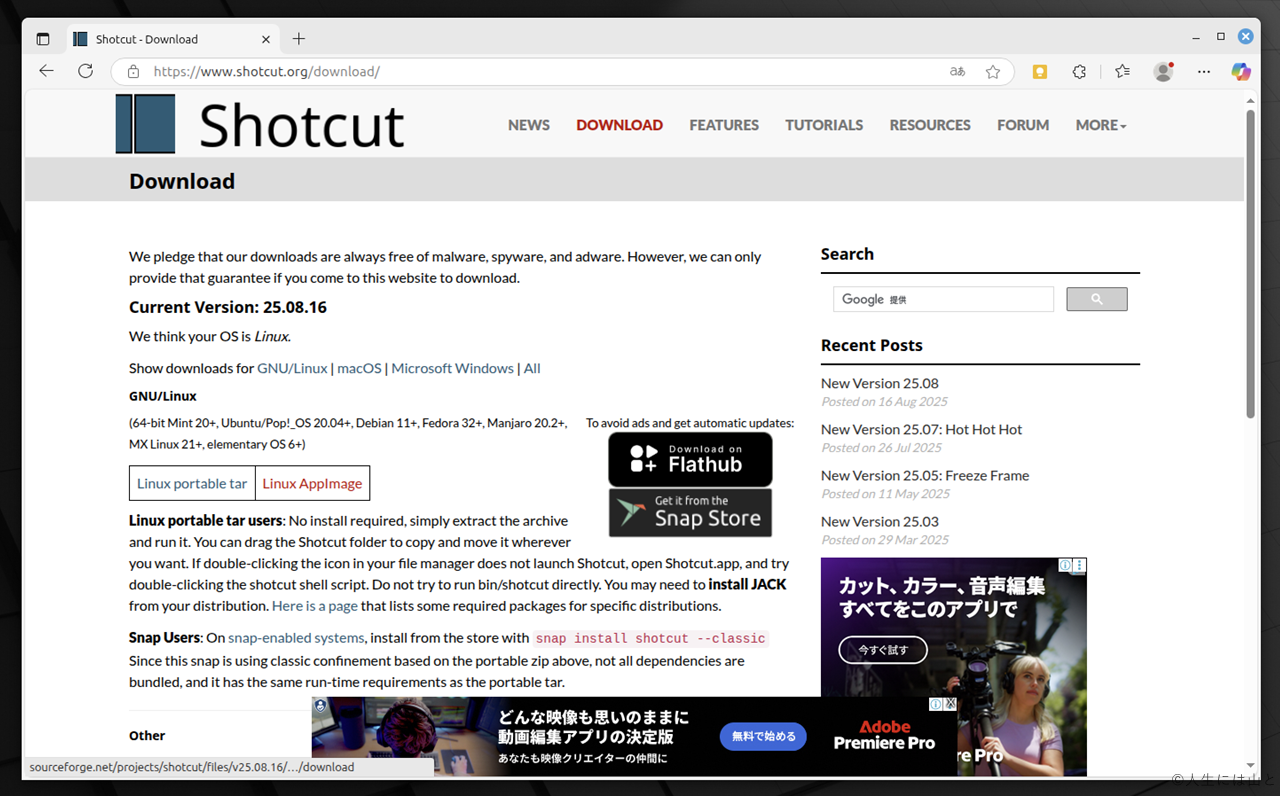This screenshot has height=796, width=1280.
Task: Click the Linux portable tar button
Action: 192,483
